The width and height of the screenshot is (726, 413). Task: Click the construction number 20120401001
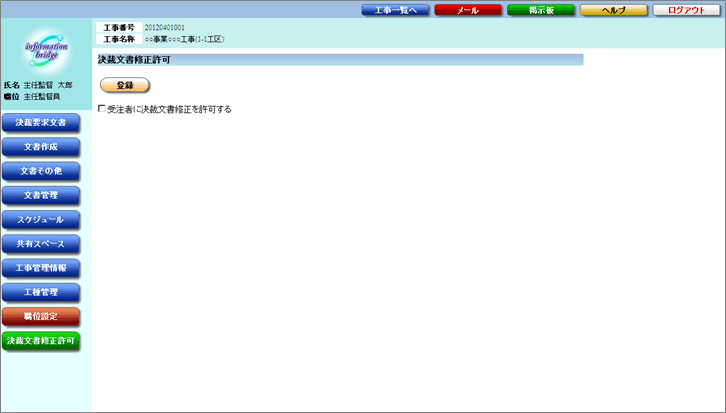pos(164,27)
